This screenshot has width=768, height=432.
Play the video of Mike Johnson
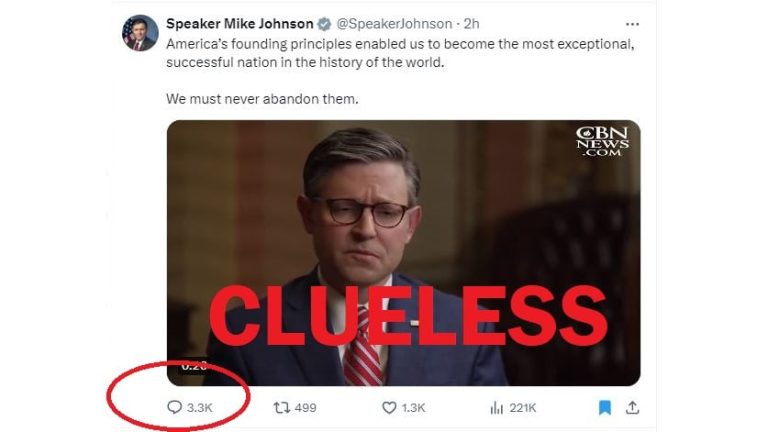pyautogui.click(x=404, y=253)
